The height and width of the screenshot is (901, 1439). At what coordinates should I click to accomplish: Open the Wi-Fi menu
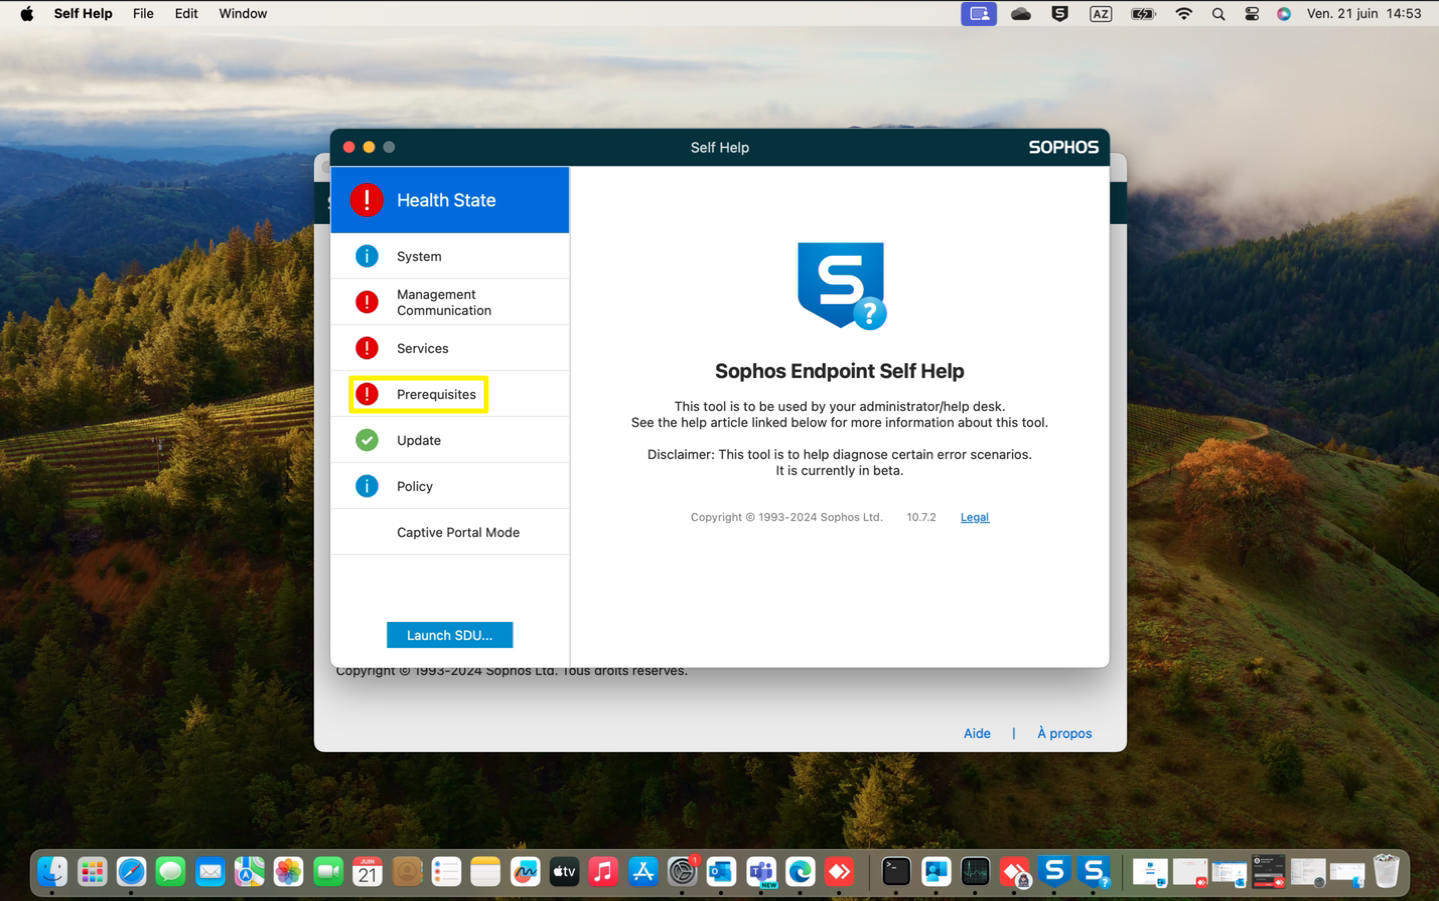pos(1184,14)
